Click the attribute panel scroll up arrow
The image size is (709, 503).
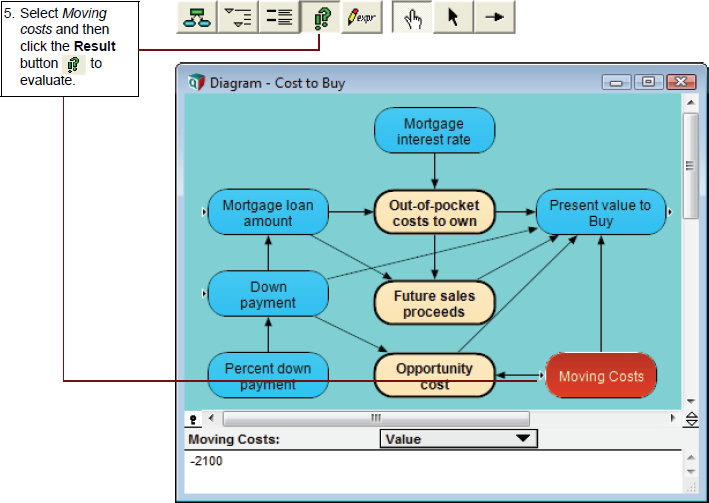[691, 457]
